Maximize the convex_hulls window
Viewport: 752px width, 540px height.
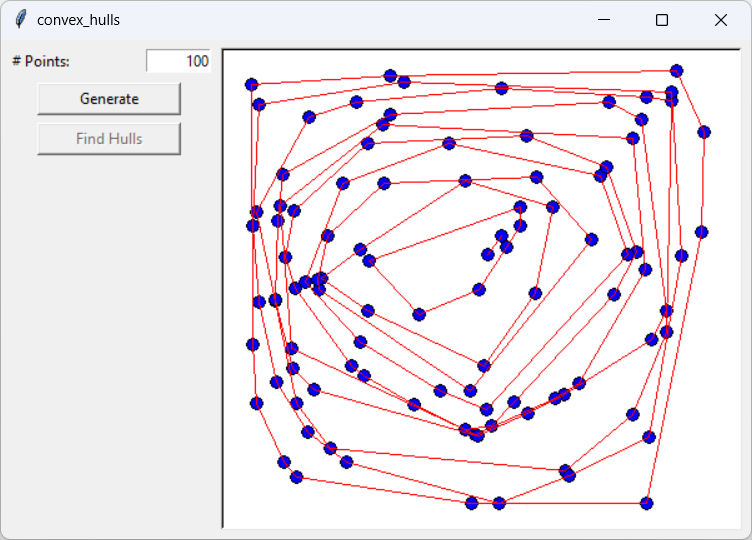[x=662, y=20]
